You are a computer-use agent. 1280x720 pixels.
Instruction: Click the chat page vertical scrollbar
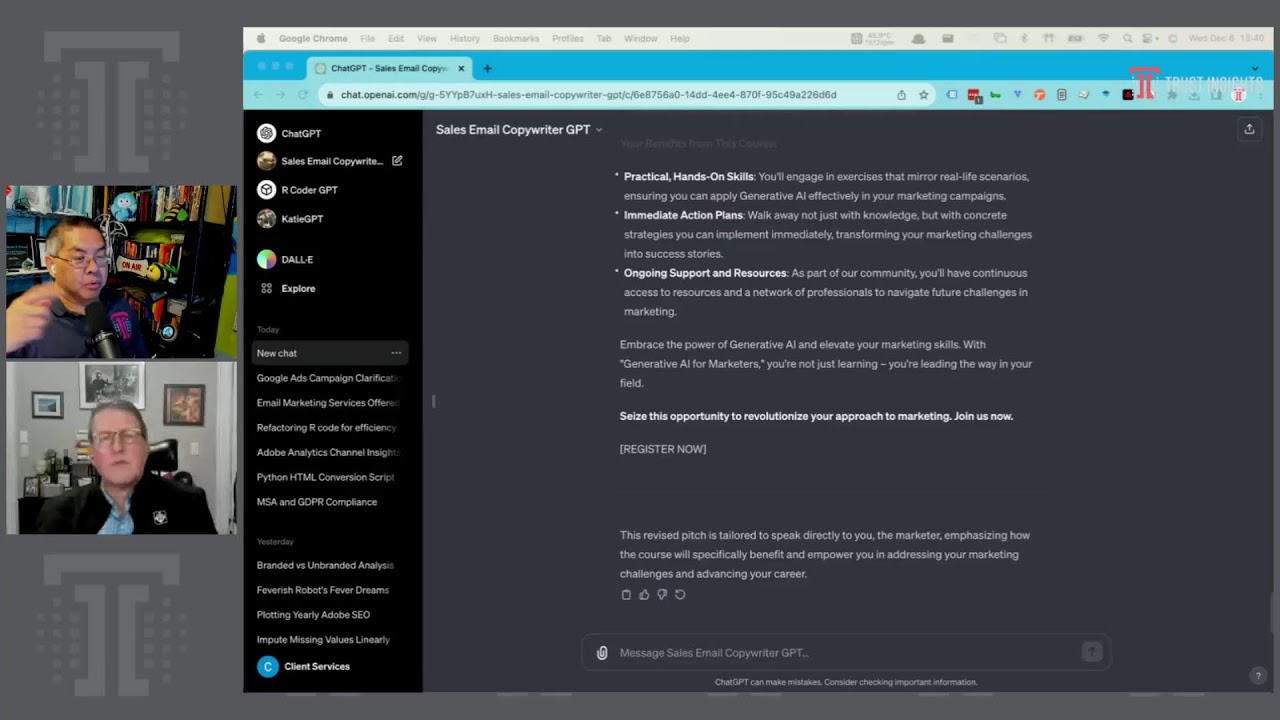click(1272, 612)
